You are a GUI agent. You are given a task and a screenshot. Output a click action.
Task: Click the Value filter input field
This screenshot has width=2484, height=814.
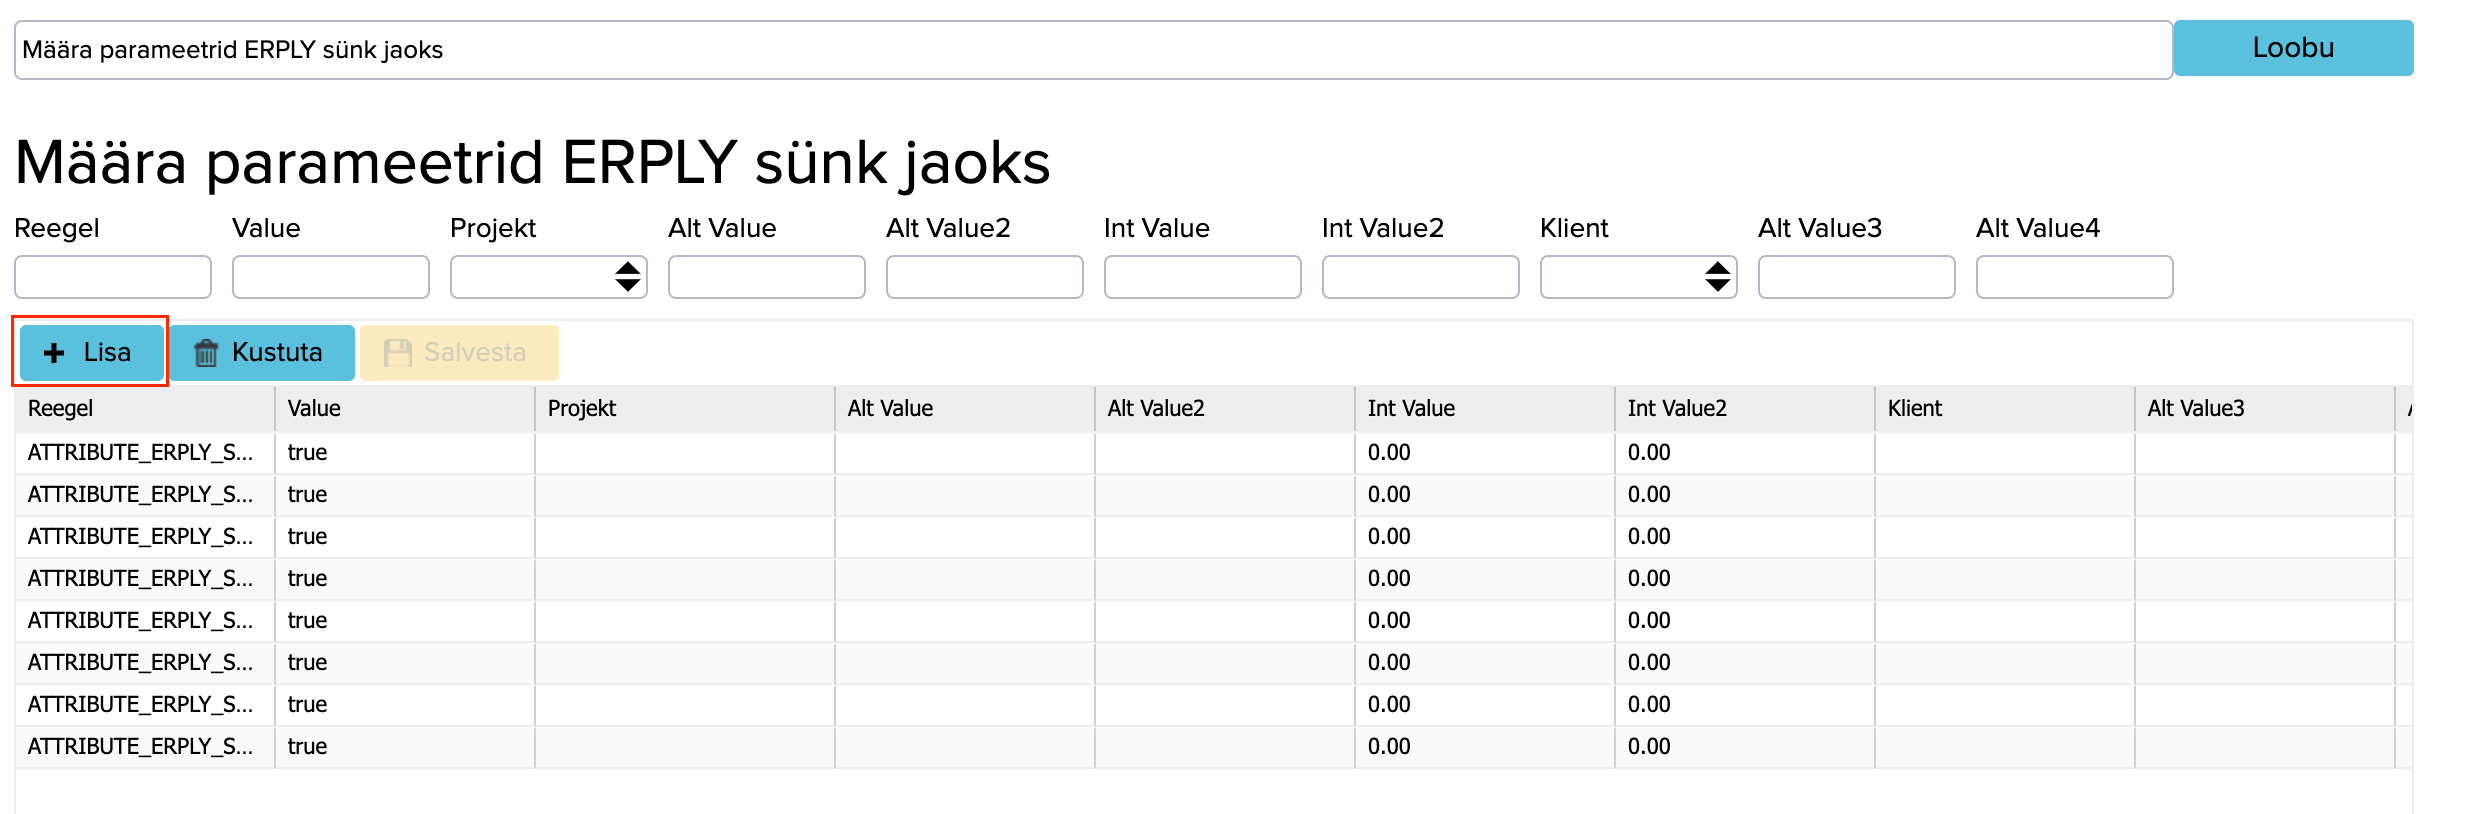click(x=331, y=277)
